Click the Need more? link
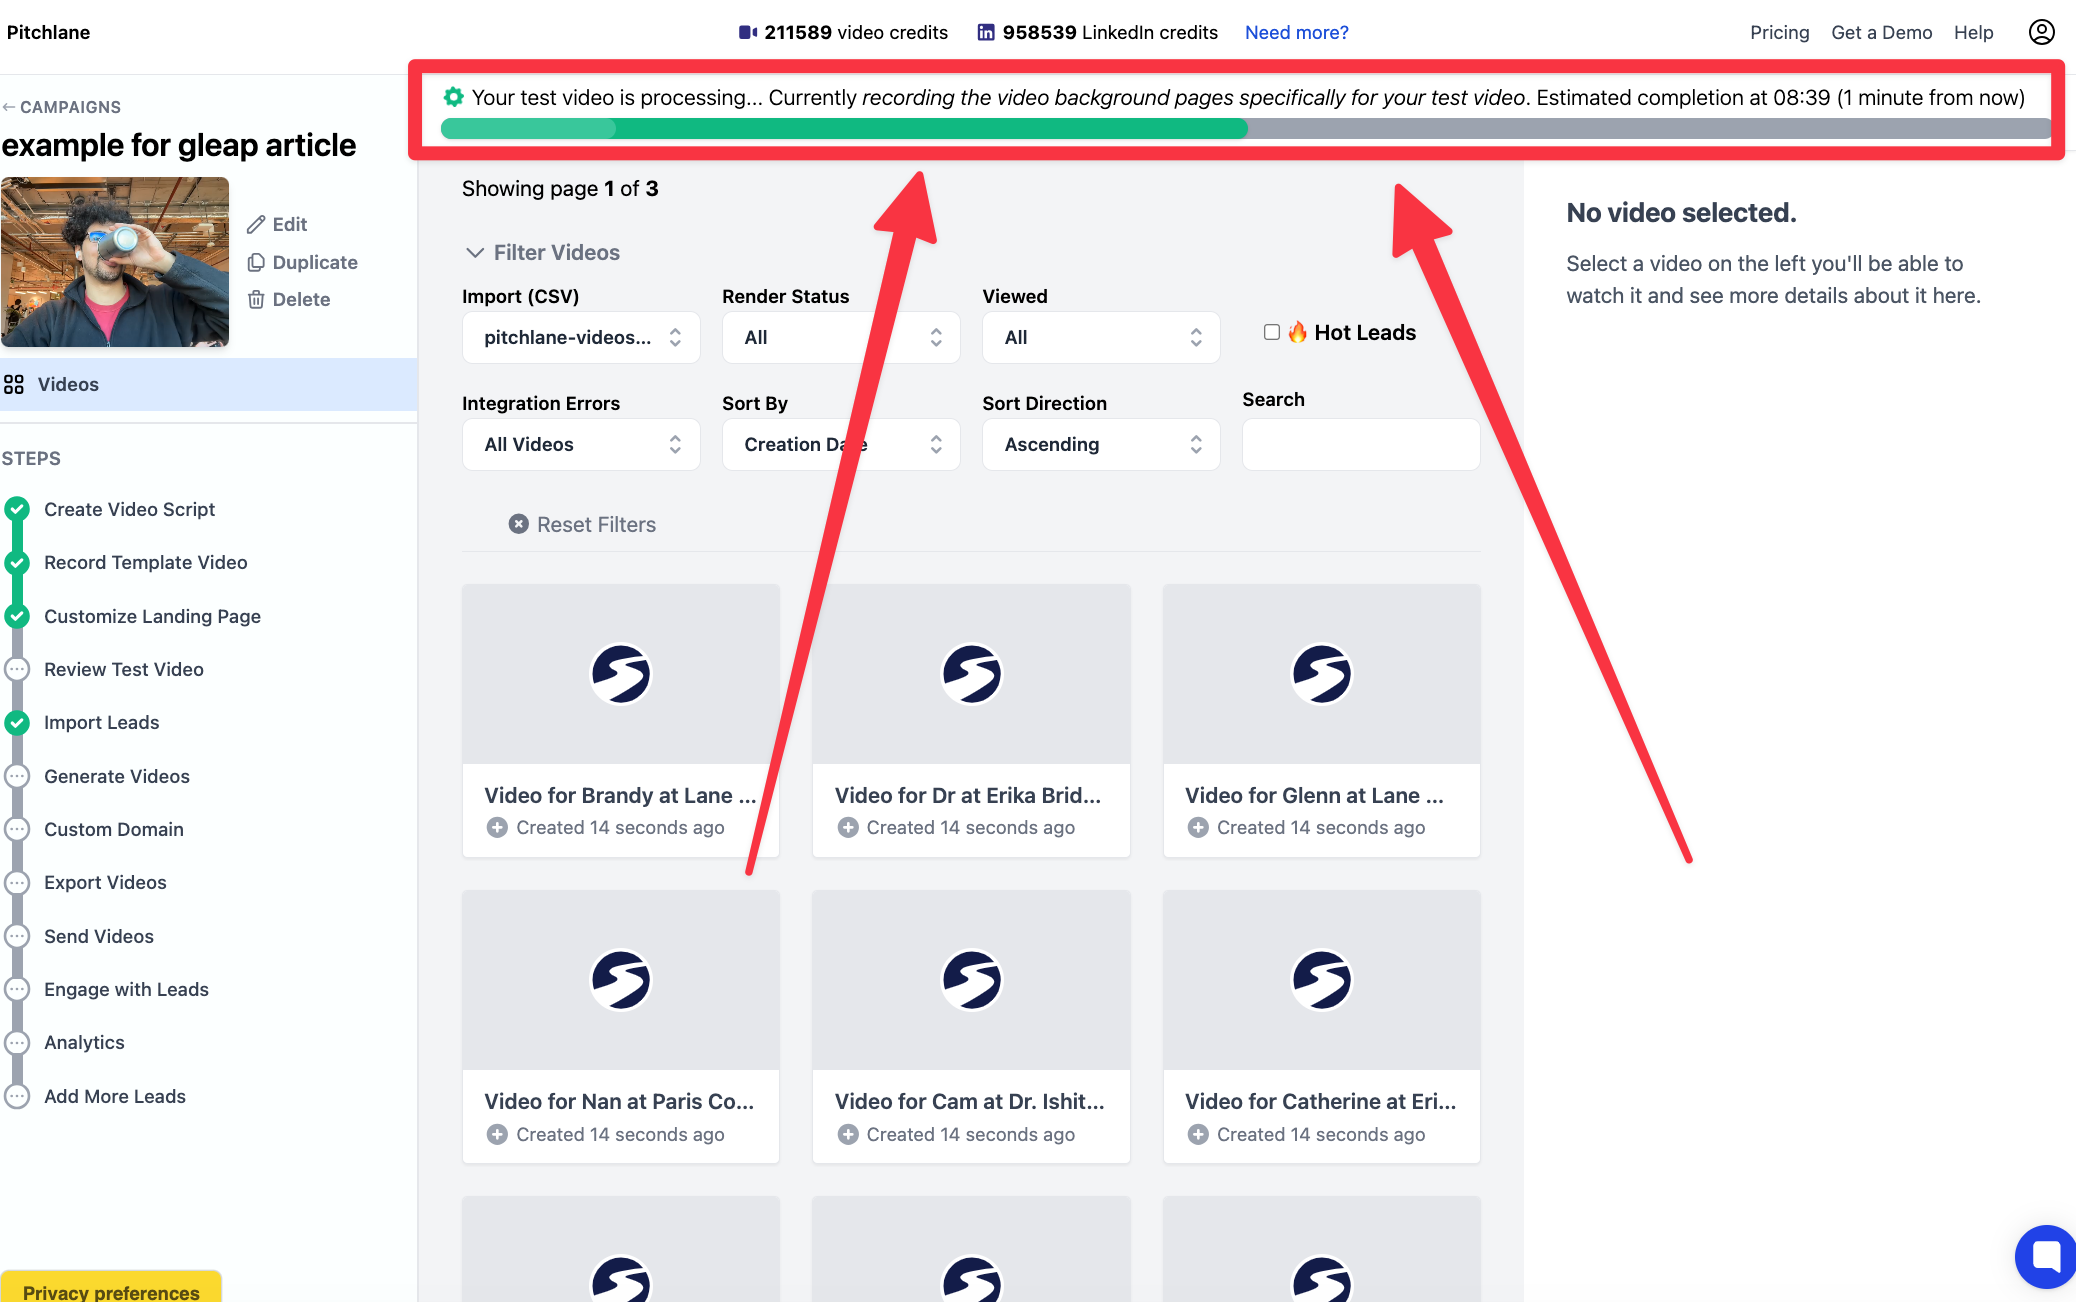Screen dimensions: 2076x1302 coord(1296,32)
